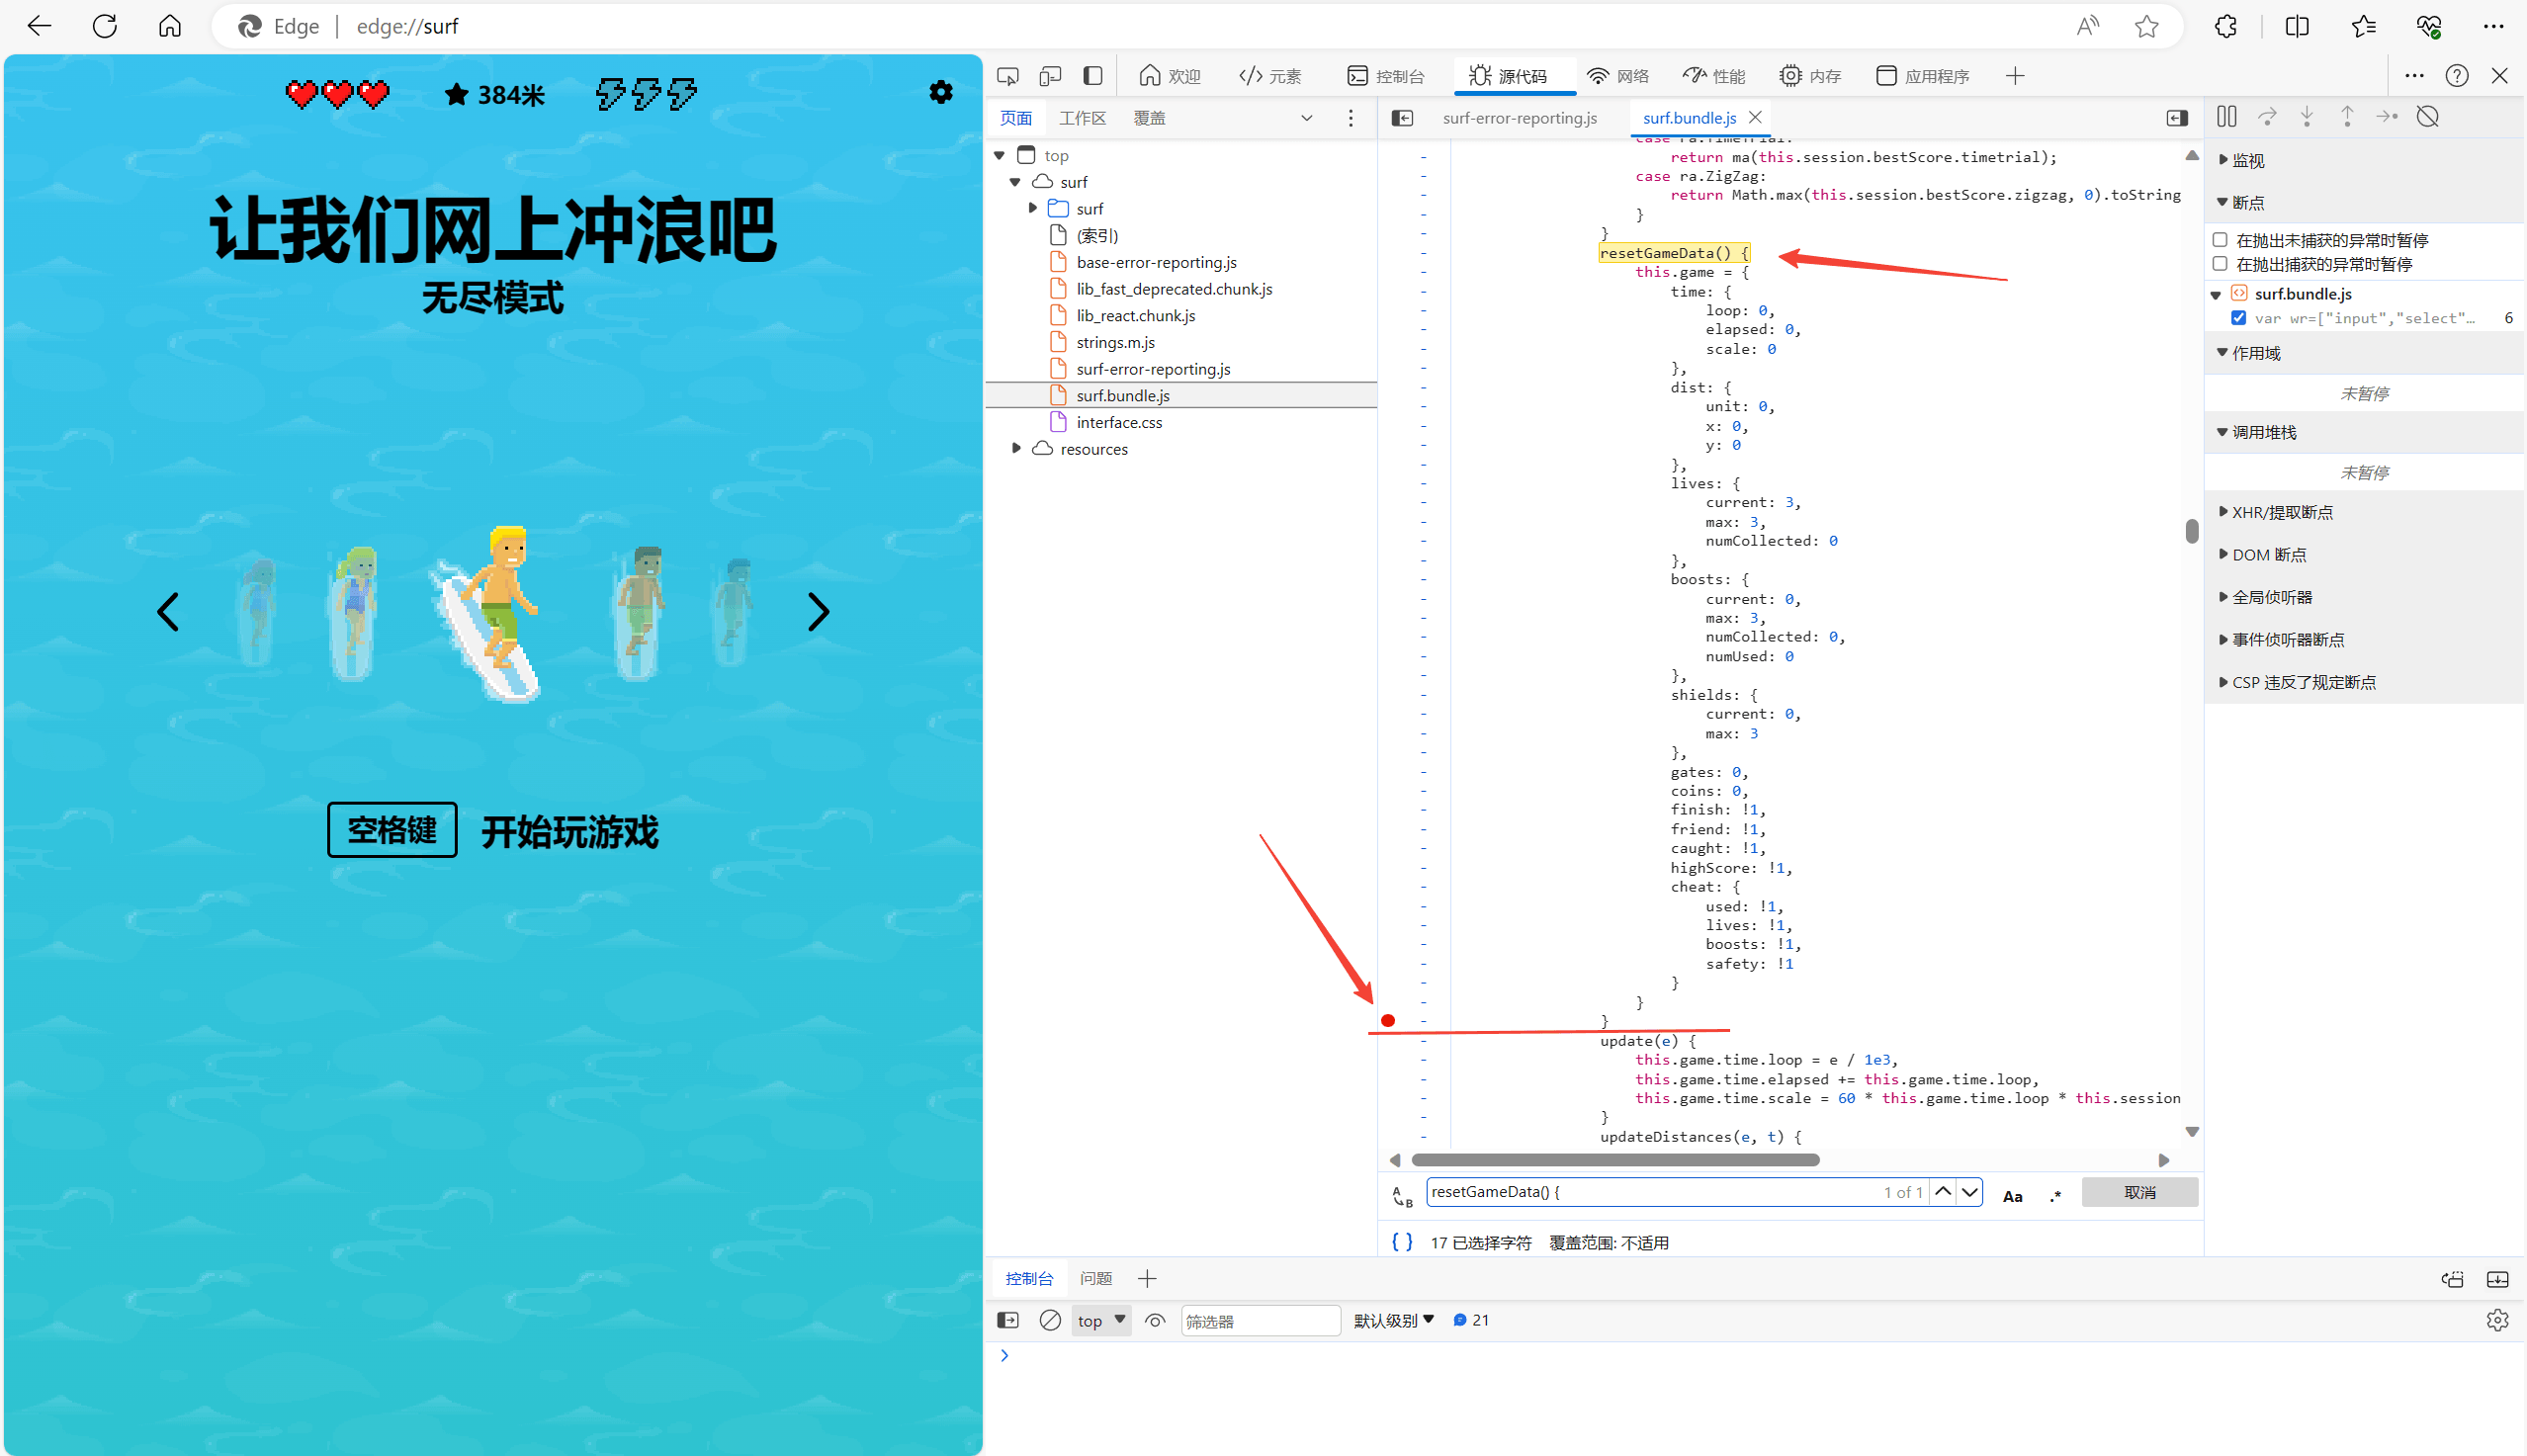This screenshot has height=1456, width=2527.
Task: Open the favorites list icon
Action: (x=2363, y=26)
